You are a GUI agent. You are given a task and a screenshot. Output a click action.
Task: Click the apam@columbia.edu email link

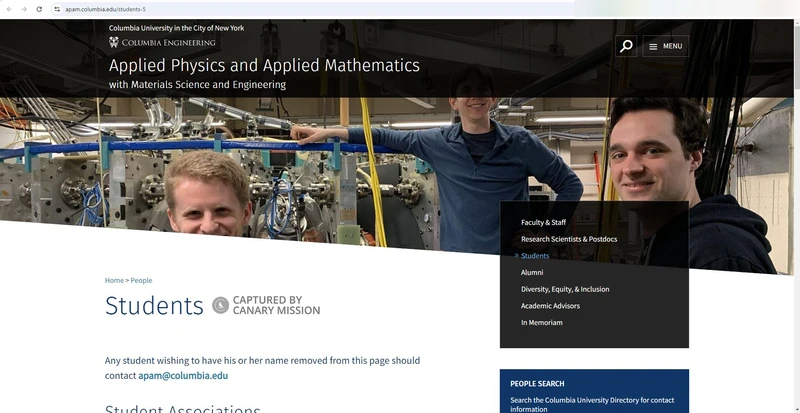coord(183,375)
